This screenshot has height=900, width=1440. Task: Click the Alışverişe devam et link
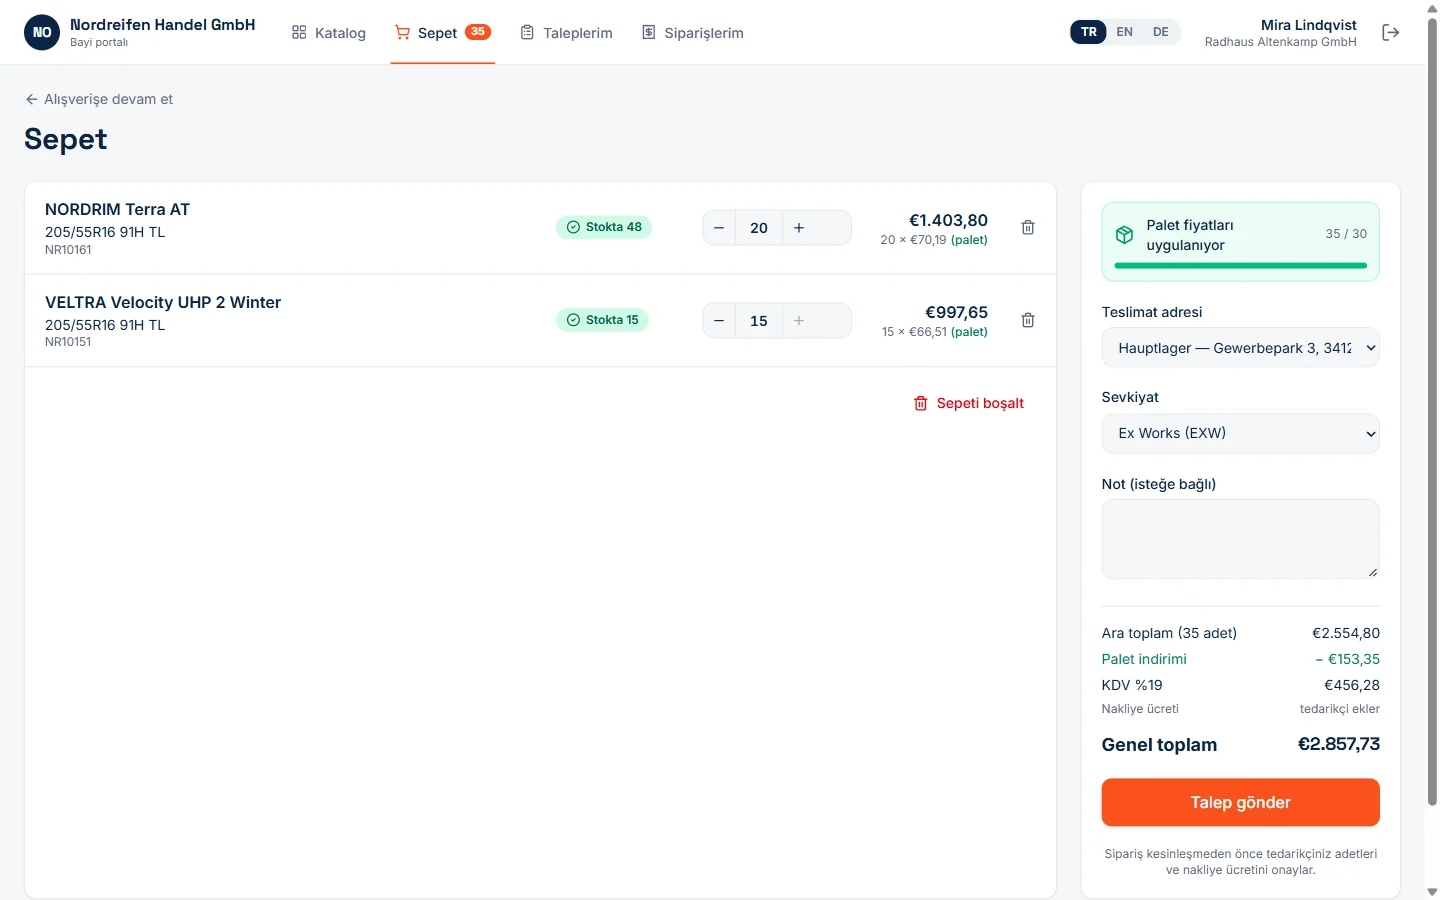point(99,99)
